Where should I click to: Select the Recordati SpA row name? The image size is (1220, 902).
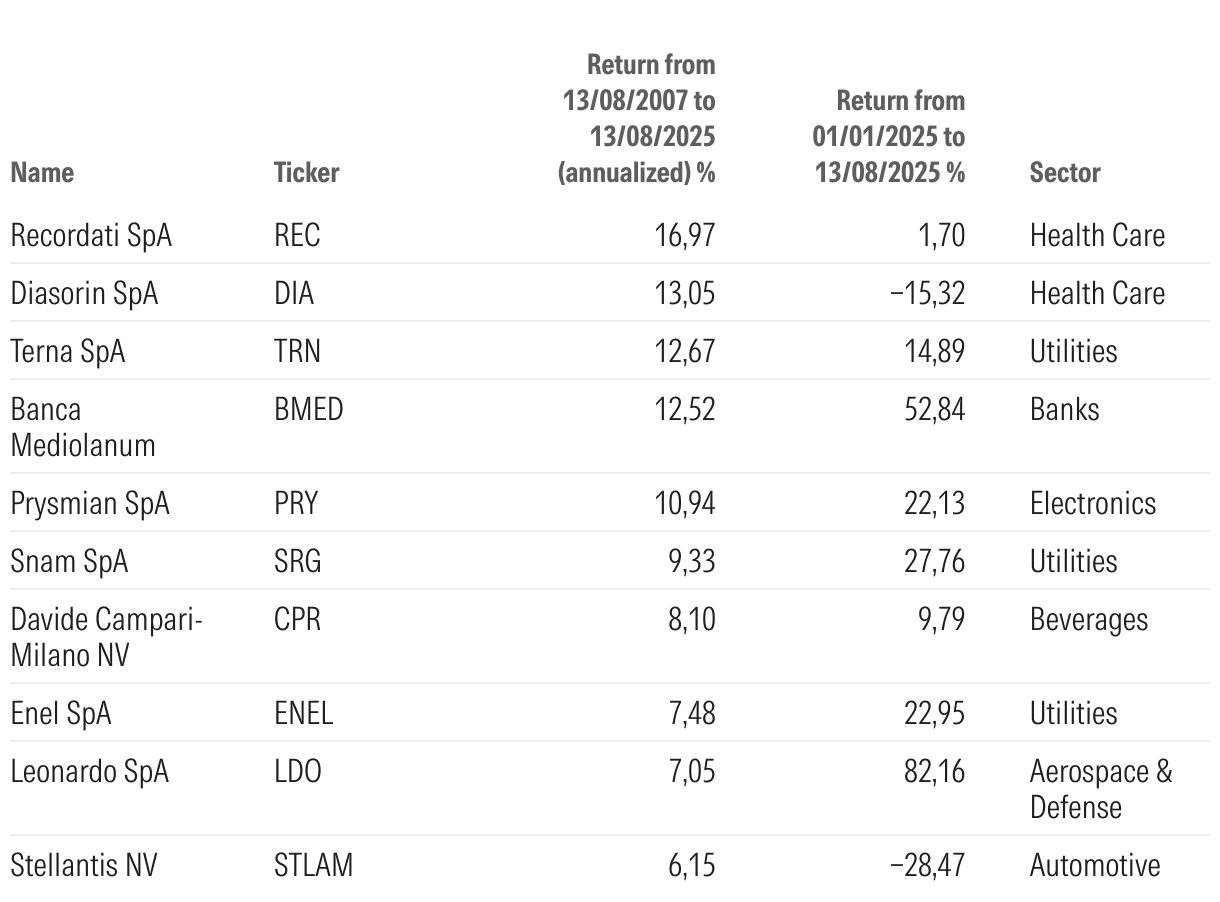pyautogui.click(x=91, y=235)
